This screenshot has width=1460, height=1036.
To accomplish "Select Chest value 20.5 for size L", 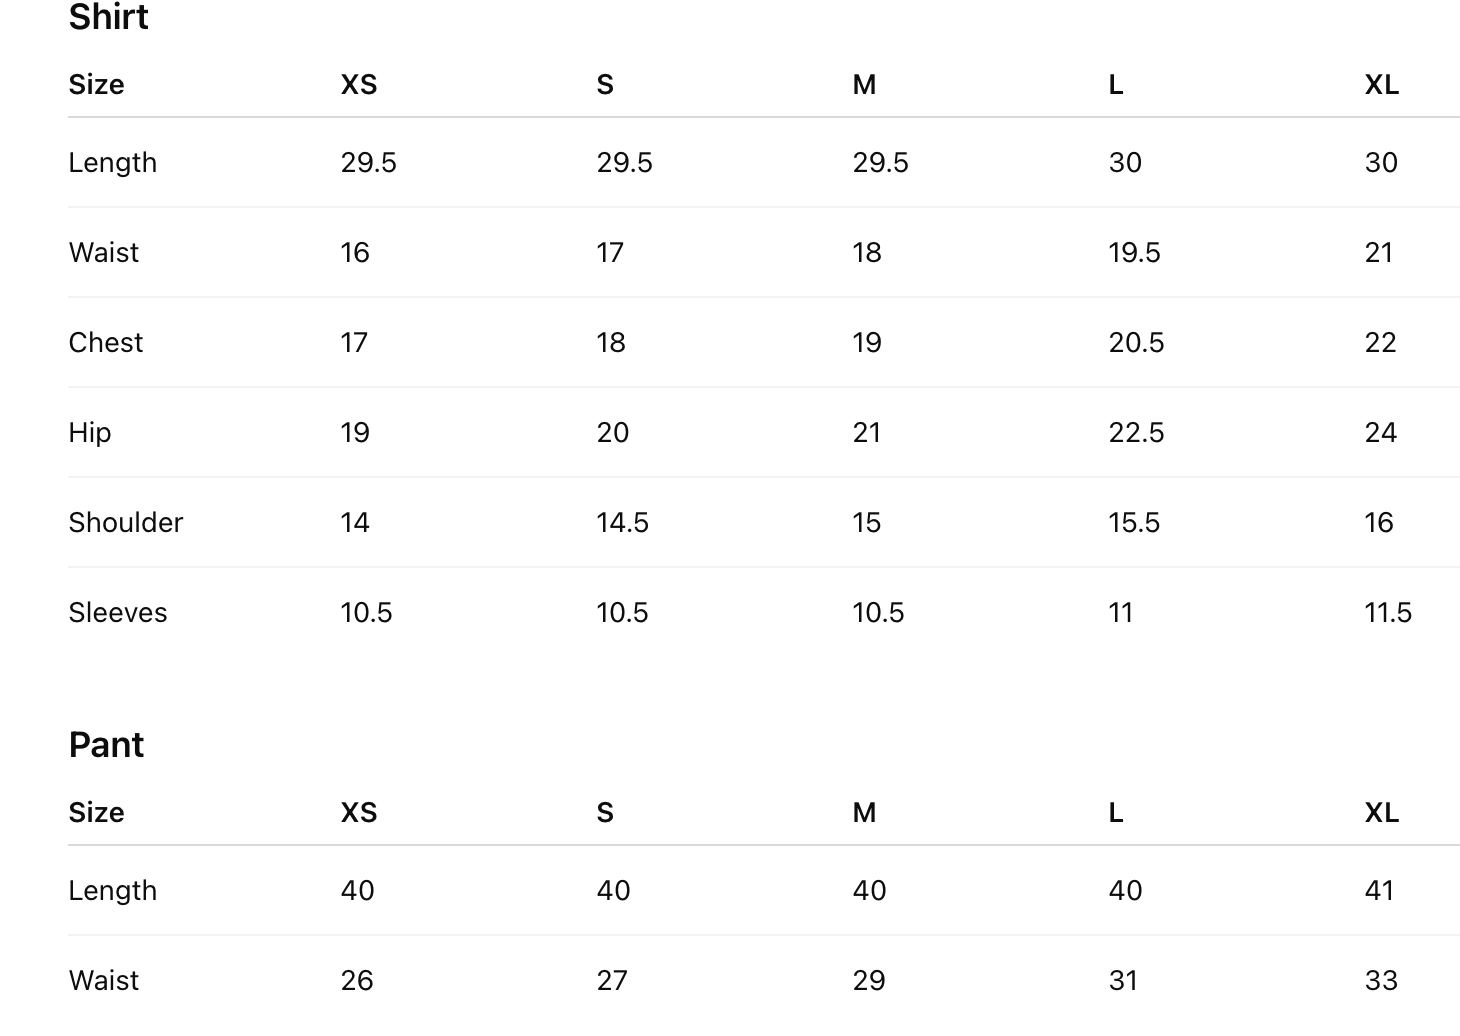I will point(1136,343).
